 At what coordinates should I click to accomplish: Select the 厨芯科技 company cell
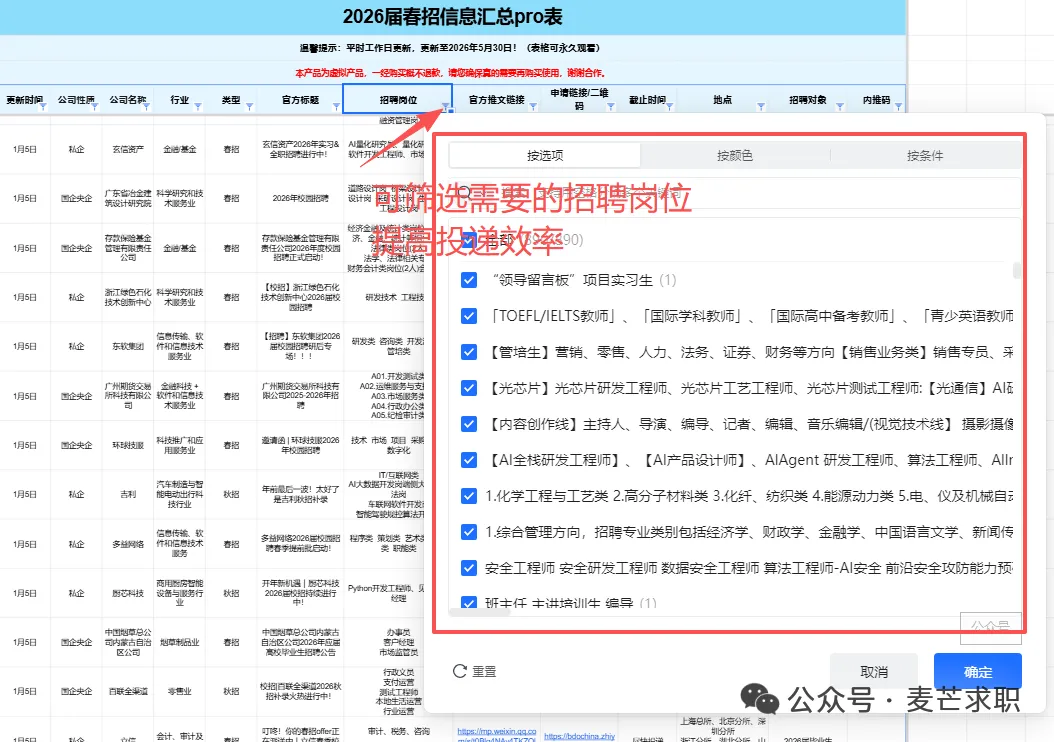(128, 593)
